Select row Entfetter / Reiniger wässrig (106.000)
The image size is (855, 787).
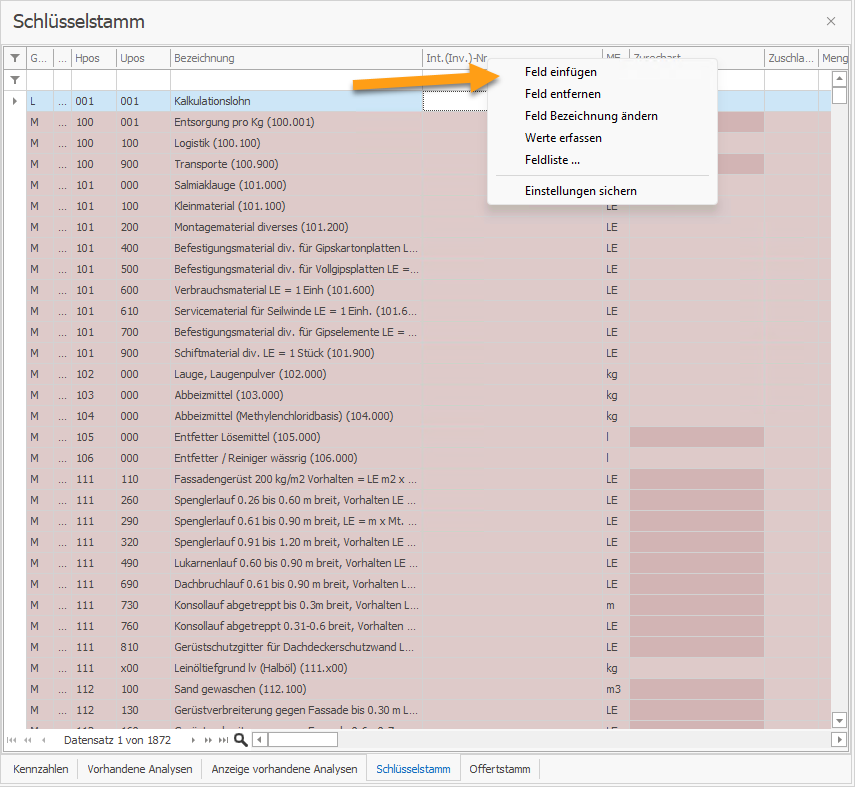coord(429,458)
